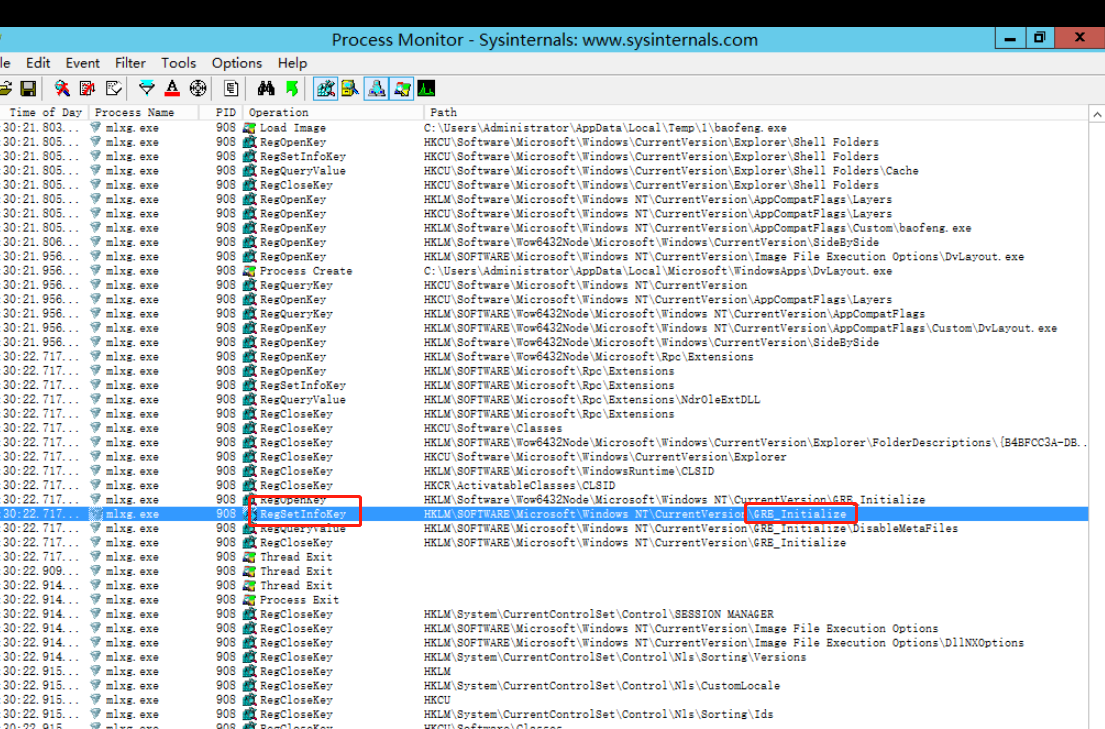Click the green Jump To Object icon
The width and height of the screenshot is (1105, 729).
291,89
